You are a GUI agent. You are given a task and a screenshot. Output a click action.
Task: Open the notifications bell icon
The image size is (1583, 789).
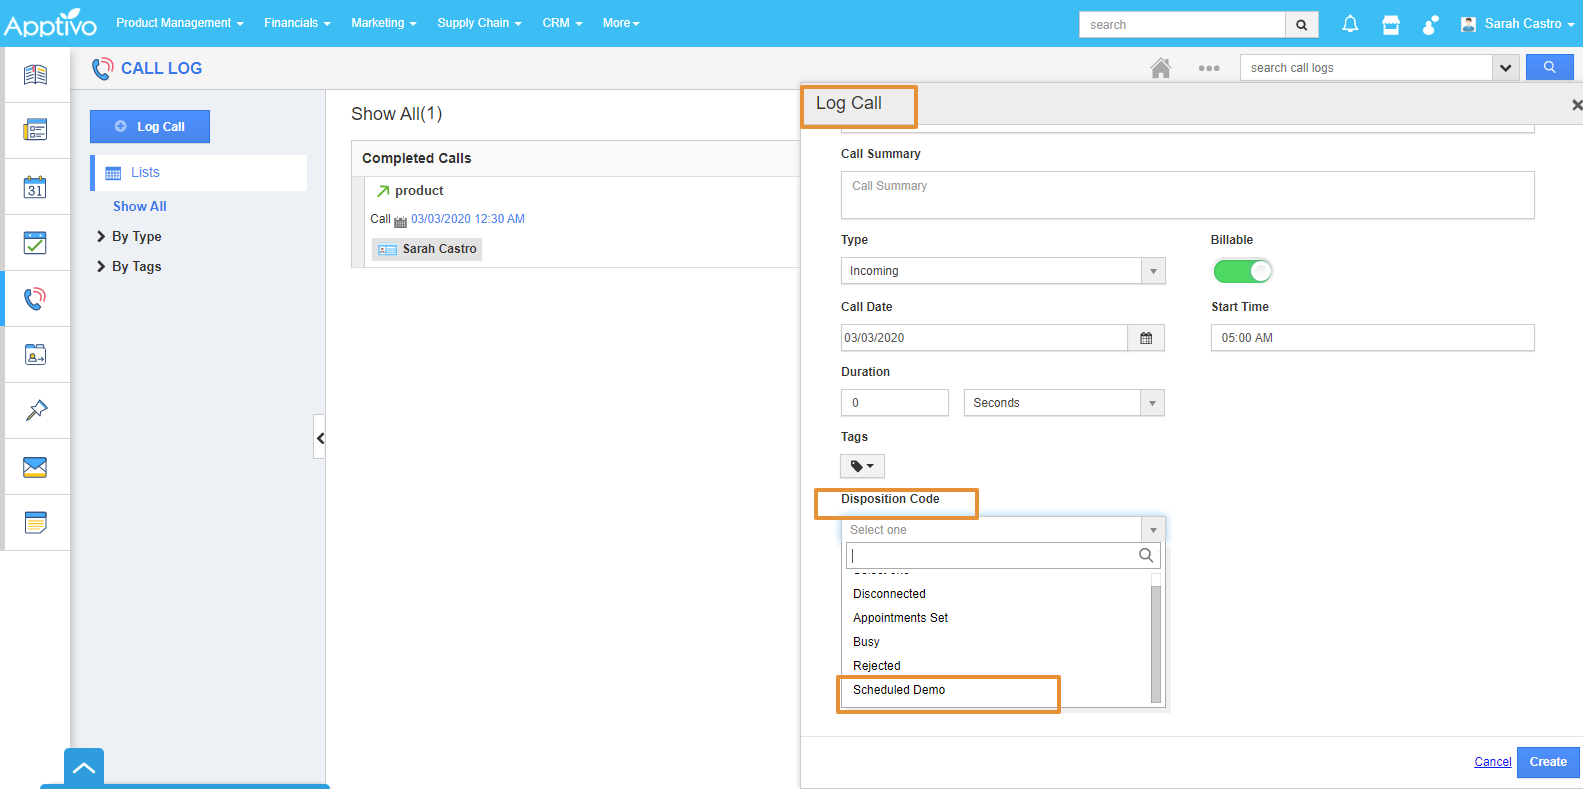1350,24
